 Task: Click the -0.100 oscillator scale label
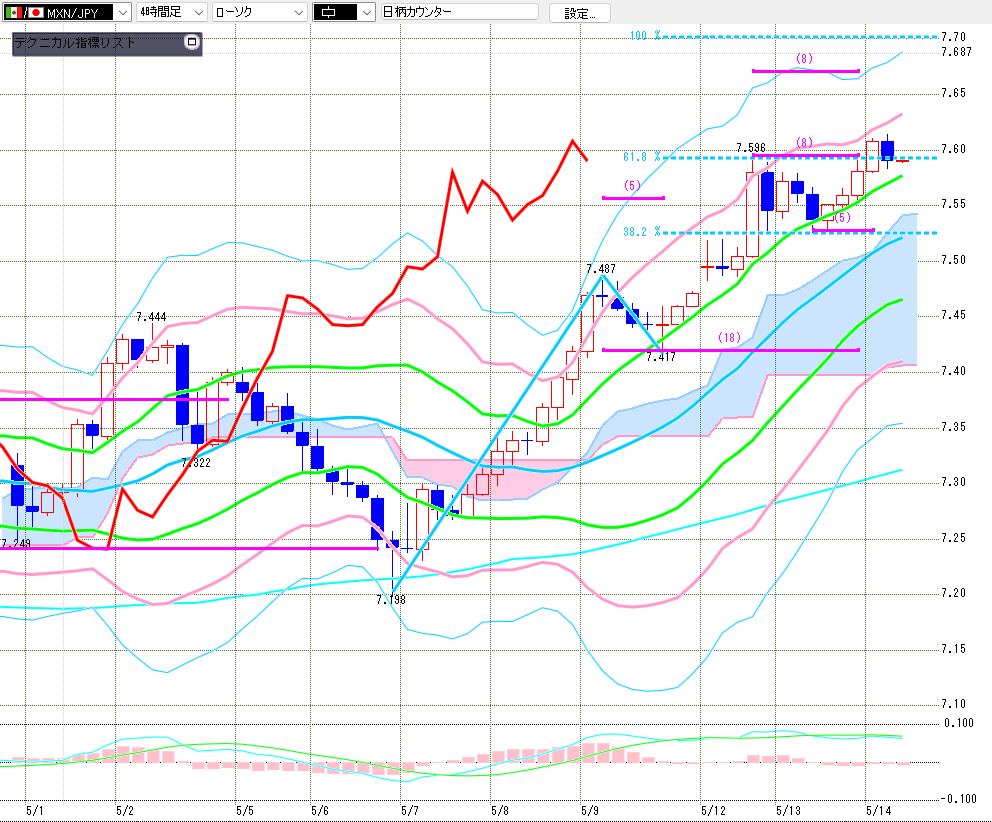(x=958, y=799)
